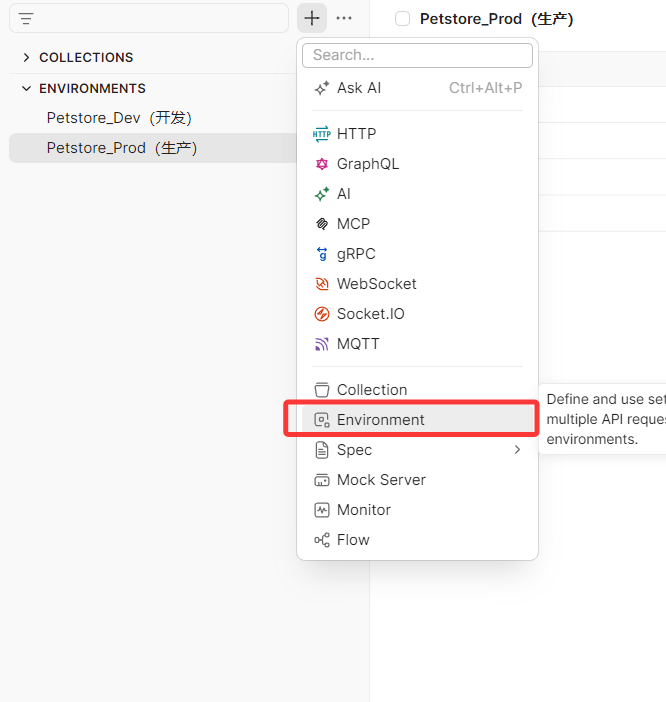The image size is (666, 702).
Task: Select Spec in the menu
Action: [417, 449]
